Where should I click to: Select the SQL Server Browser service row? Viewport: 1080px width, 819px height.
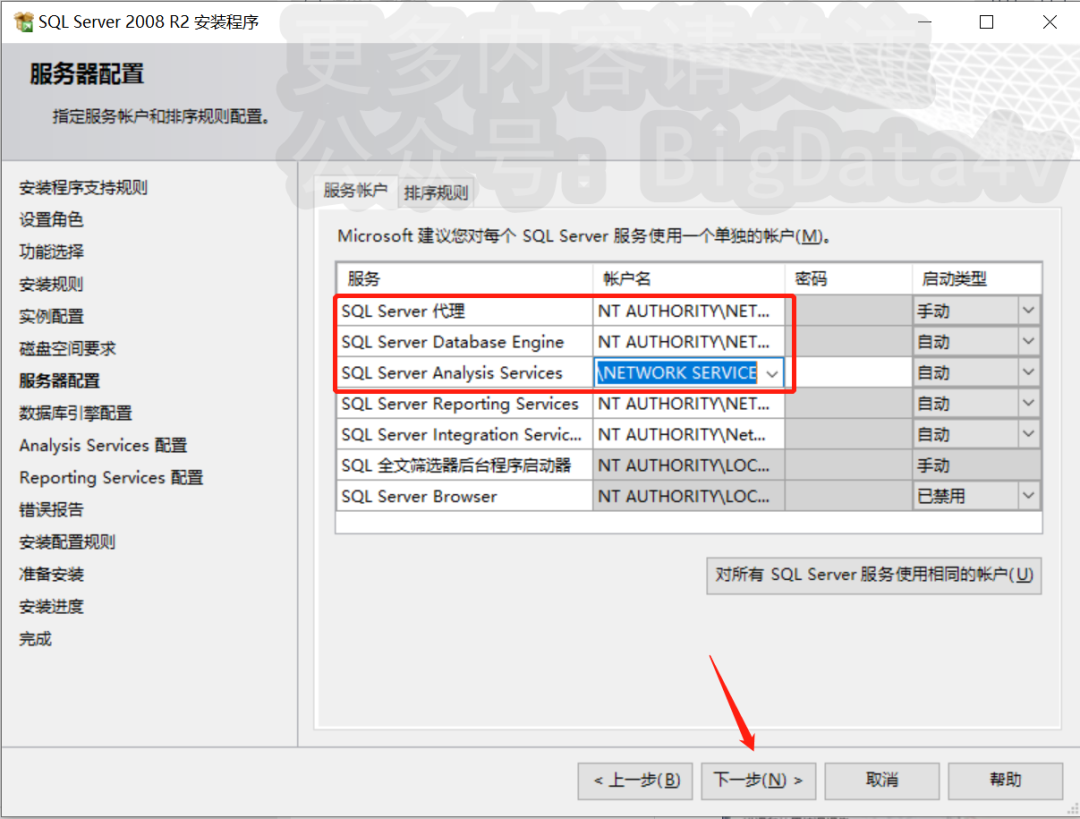coord(464,496)
